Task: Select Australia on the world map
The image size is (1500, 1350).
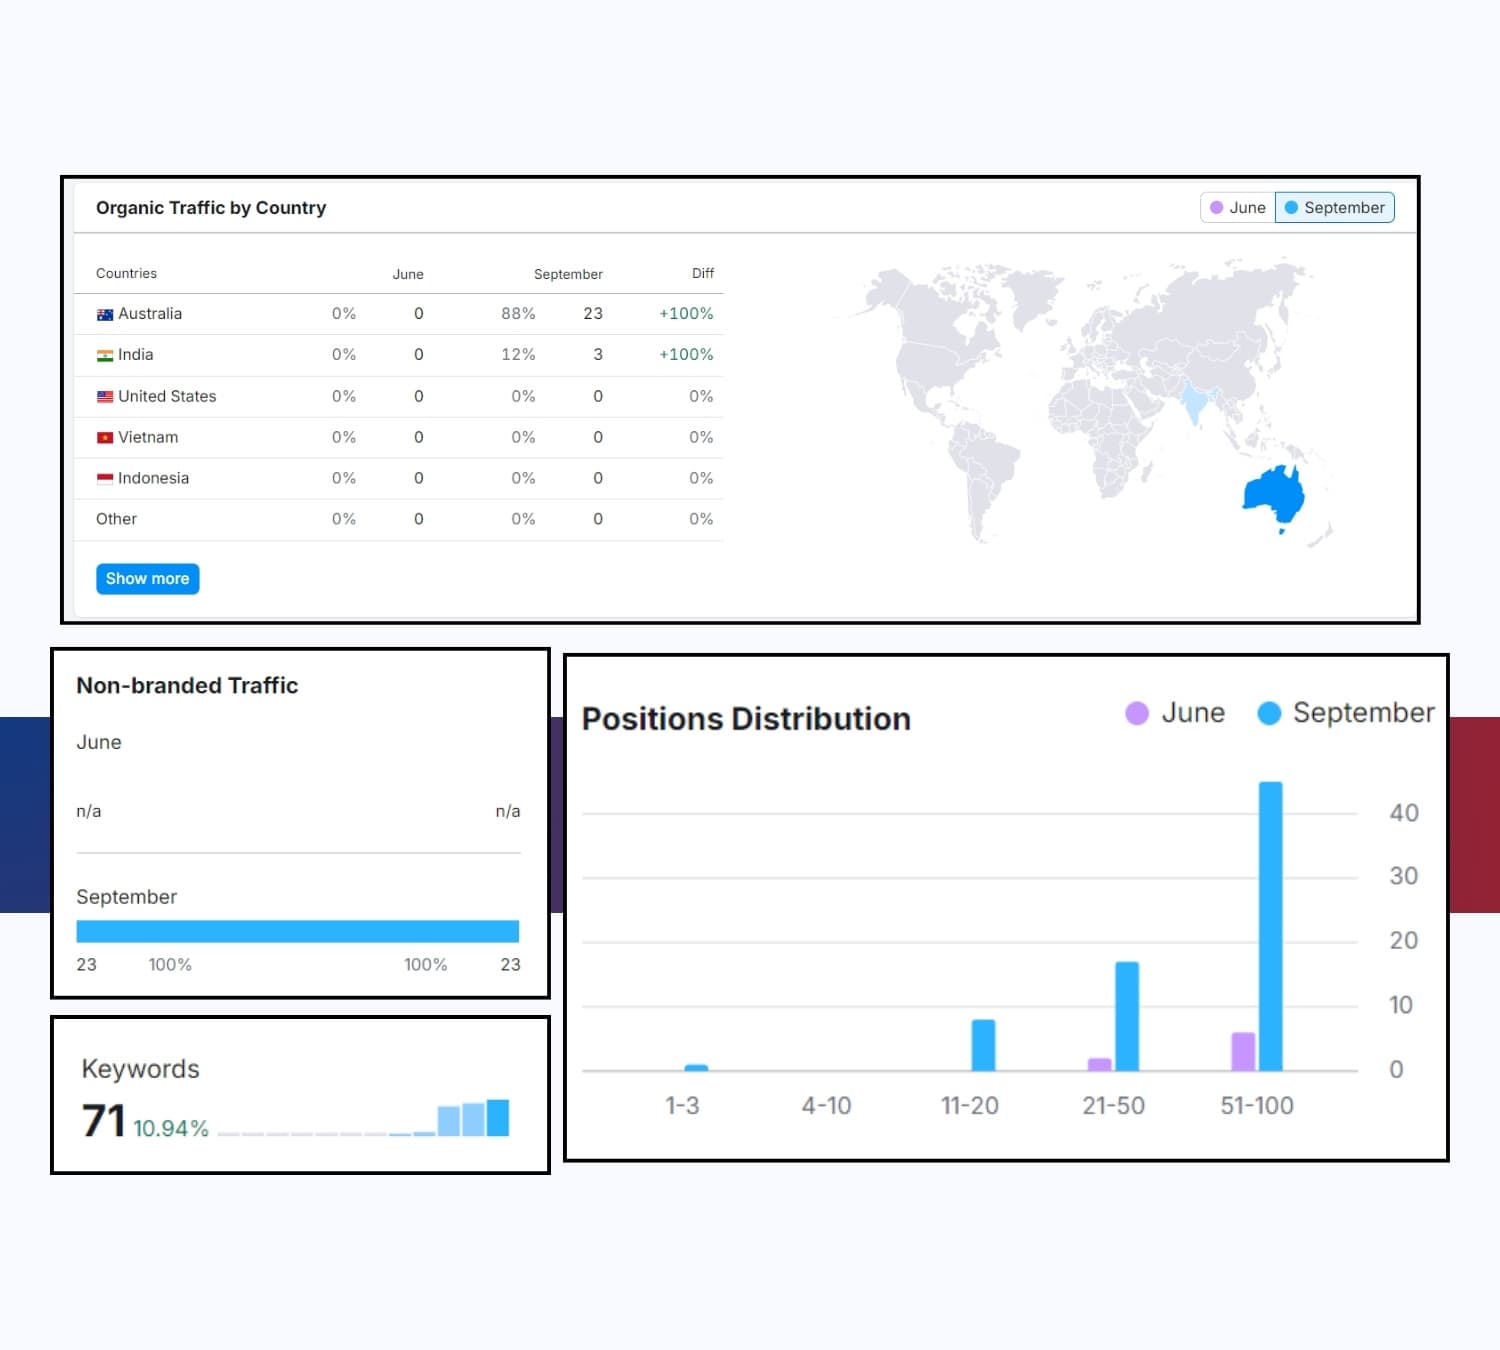Action: pyautogui.click(x=1275, y=494)
